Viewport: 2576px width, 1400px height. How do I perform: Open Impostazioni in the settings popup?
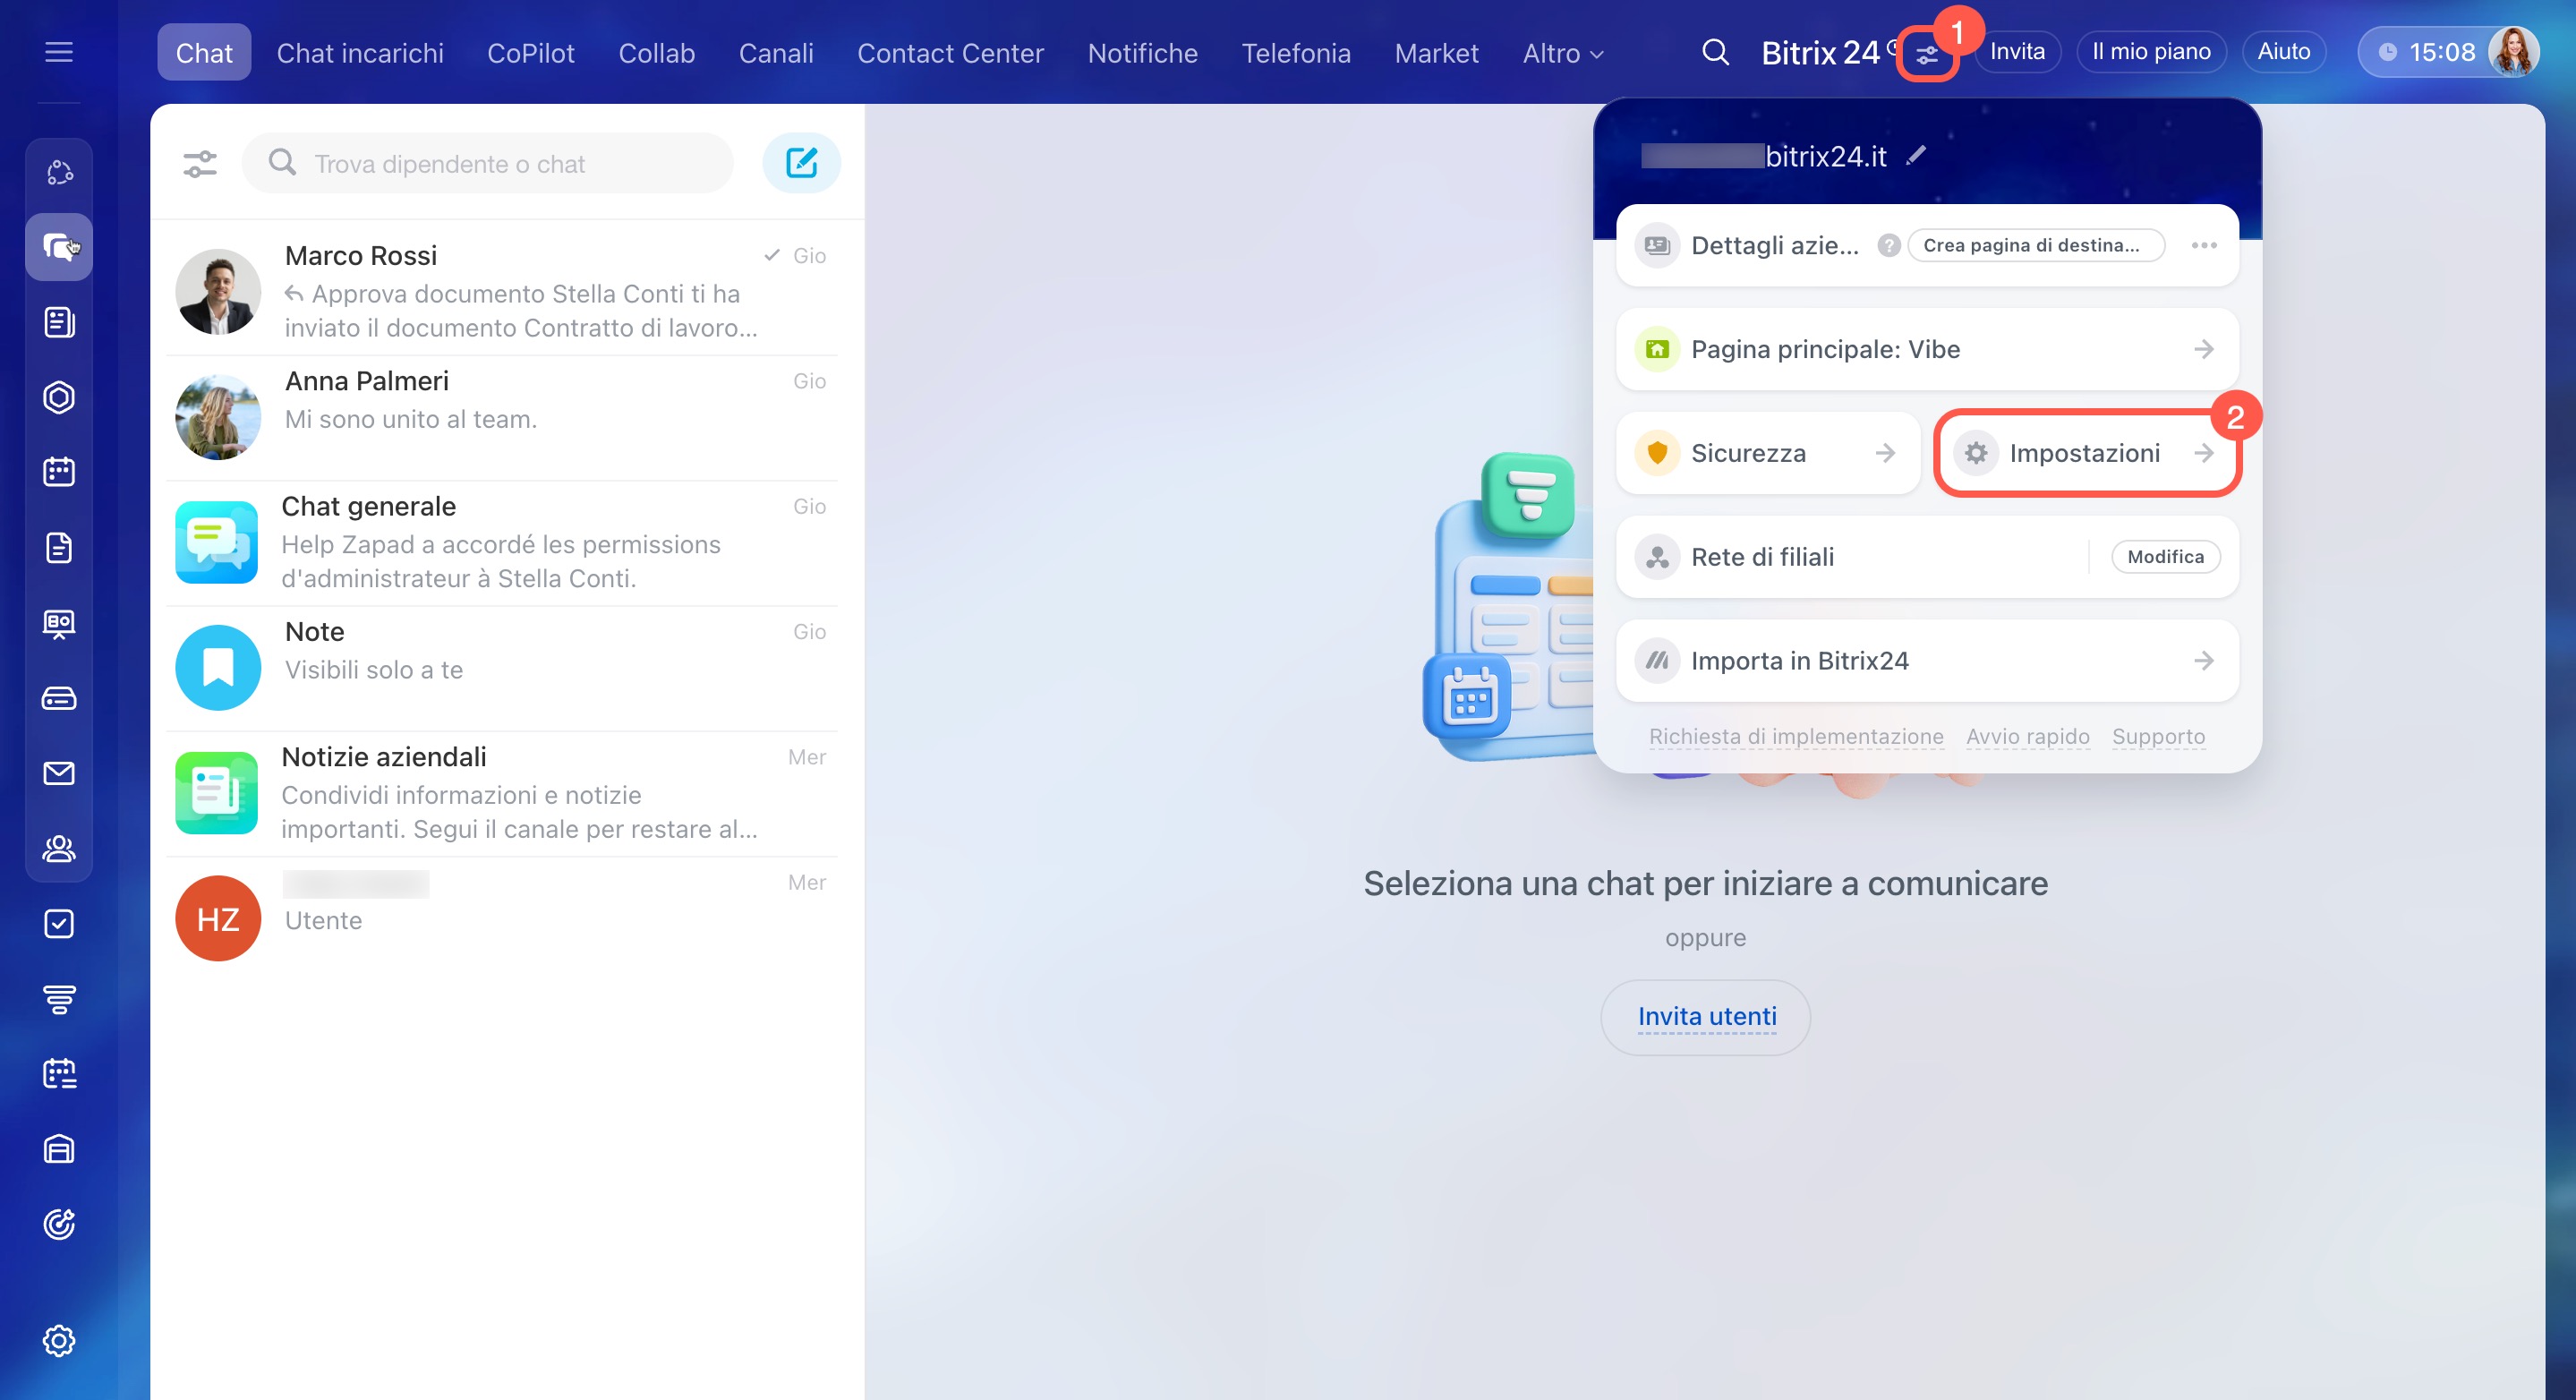click(2086, 453)
